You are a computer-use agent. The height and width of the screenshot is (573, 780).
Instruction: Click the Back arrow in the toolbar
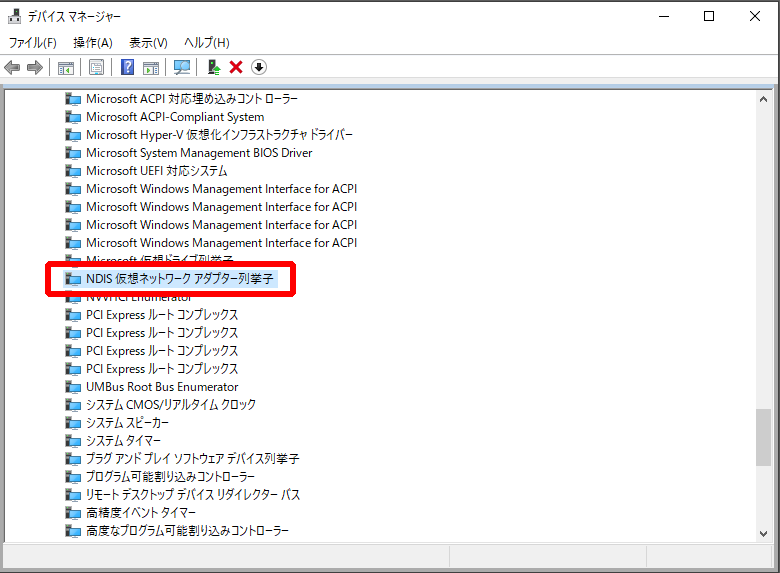(12, 67)
